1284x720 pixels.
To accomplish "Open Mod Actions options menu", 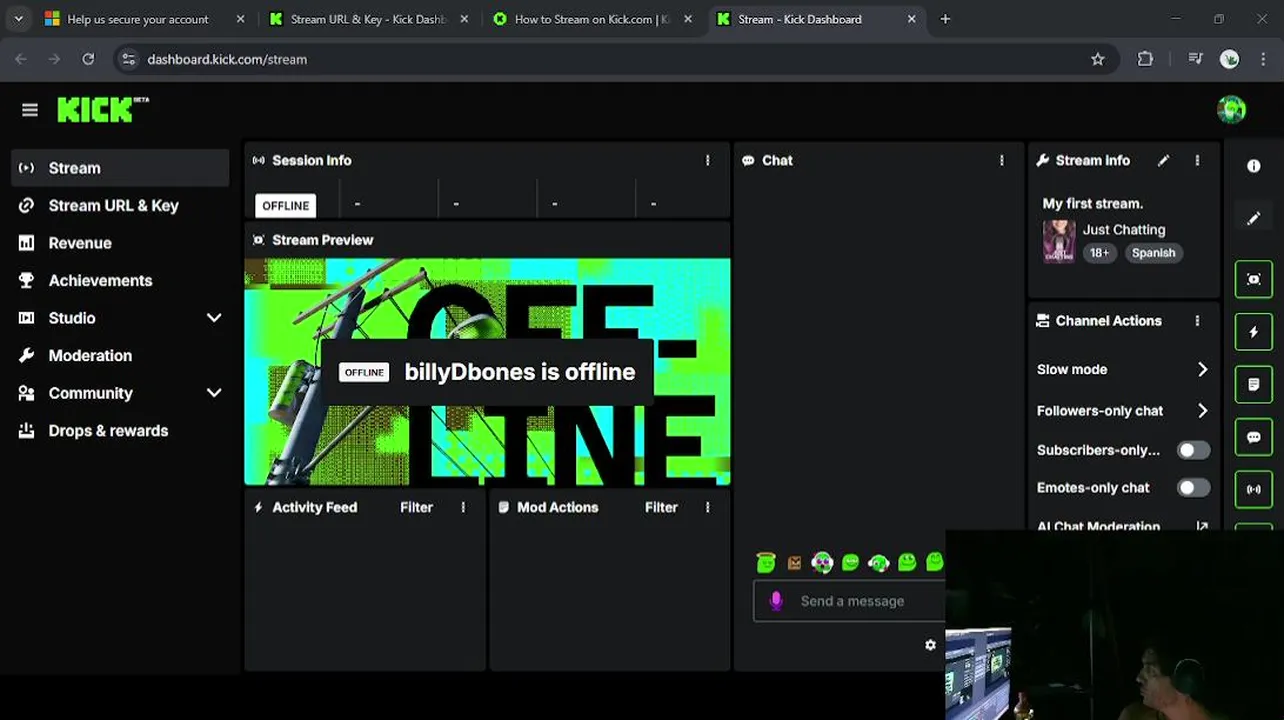I will (707, 507).
